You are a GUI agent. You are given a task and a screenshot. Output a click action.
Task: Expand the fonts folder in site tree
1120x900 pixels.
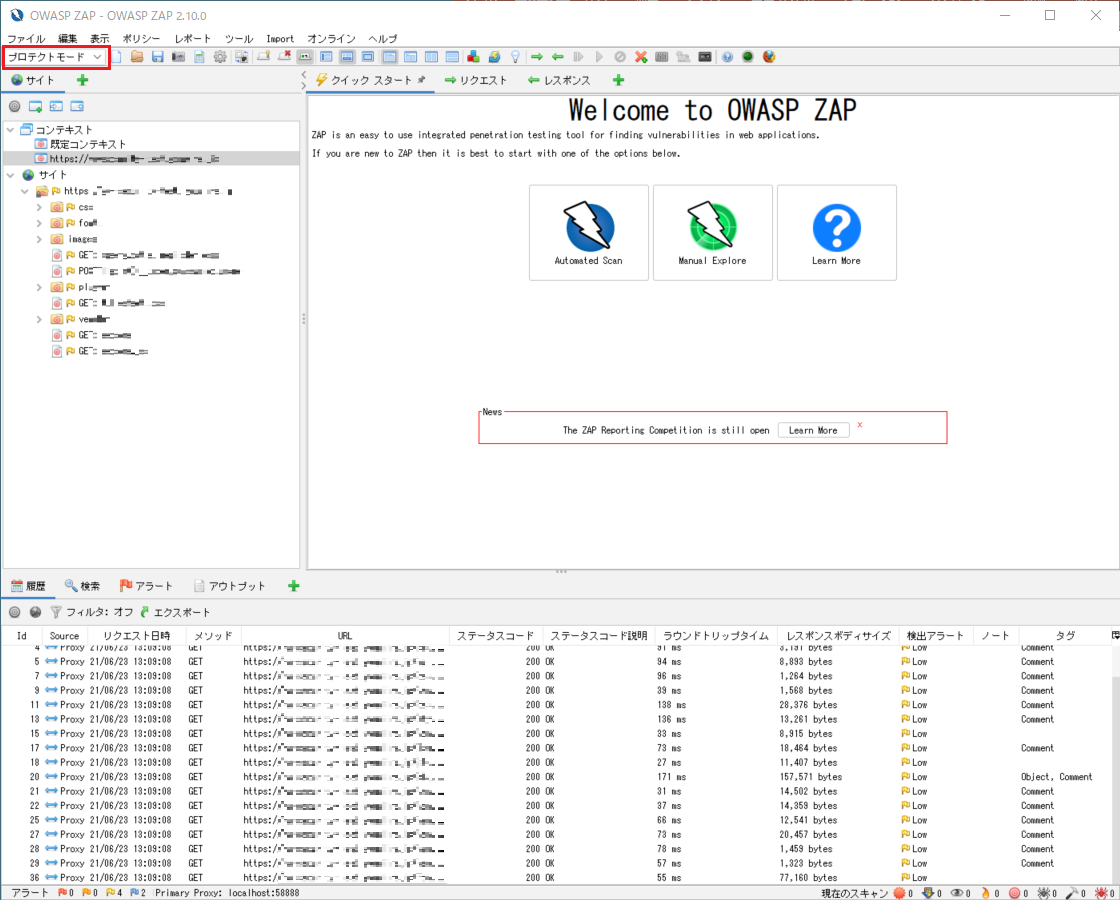point(39,224)
